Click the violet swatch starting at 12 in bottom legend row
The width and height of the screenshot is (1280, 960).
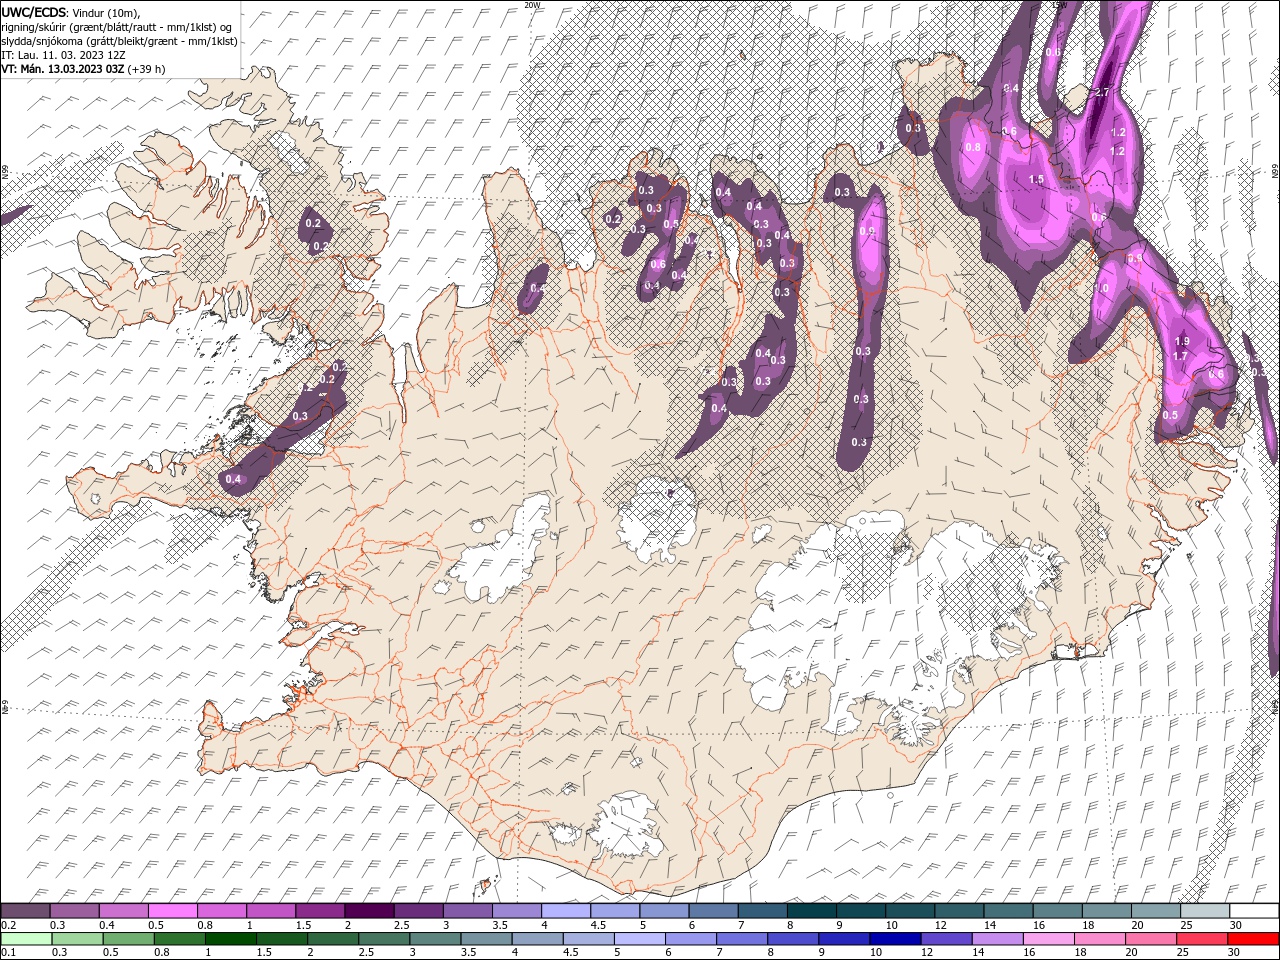pos(945,939)
